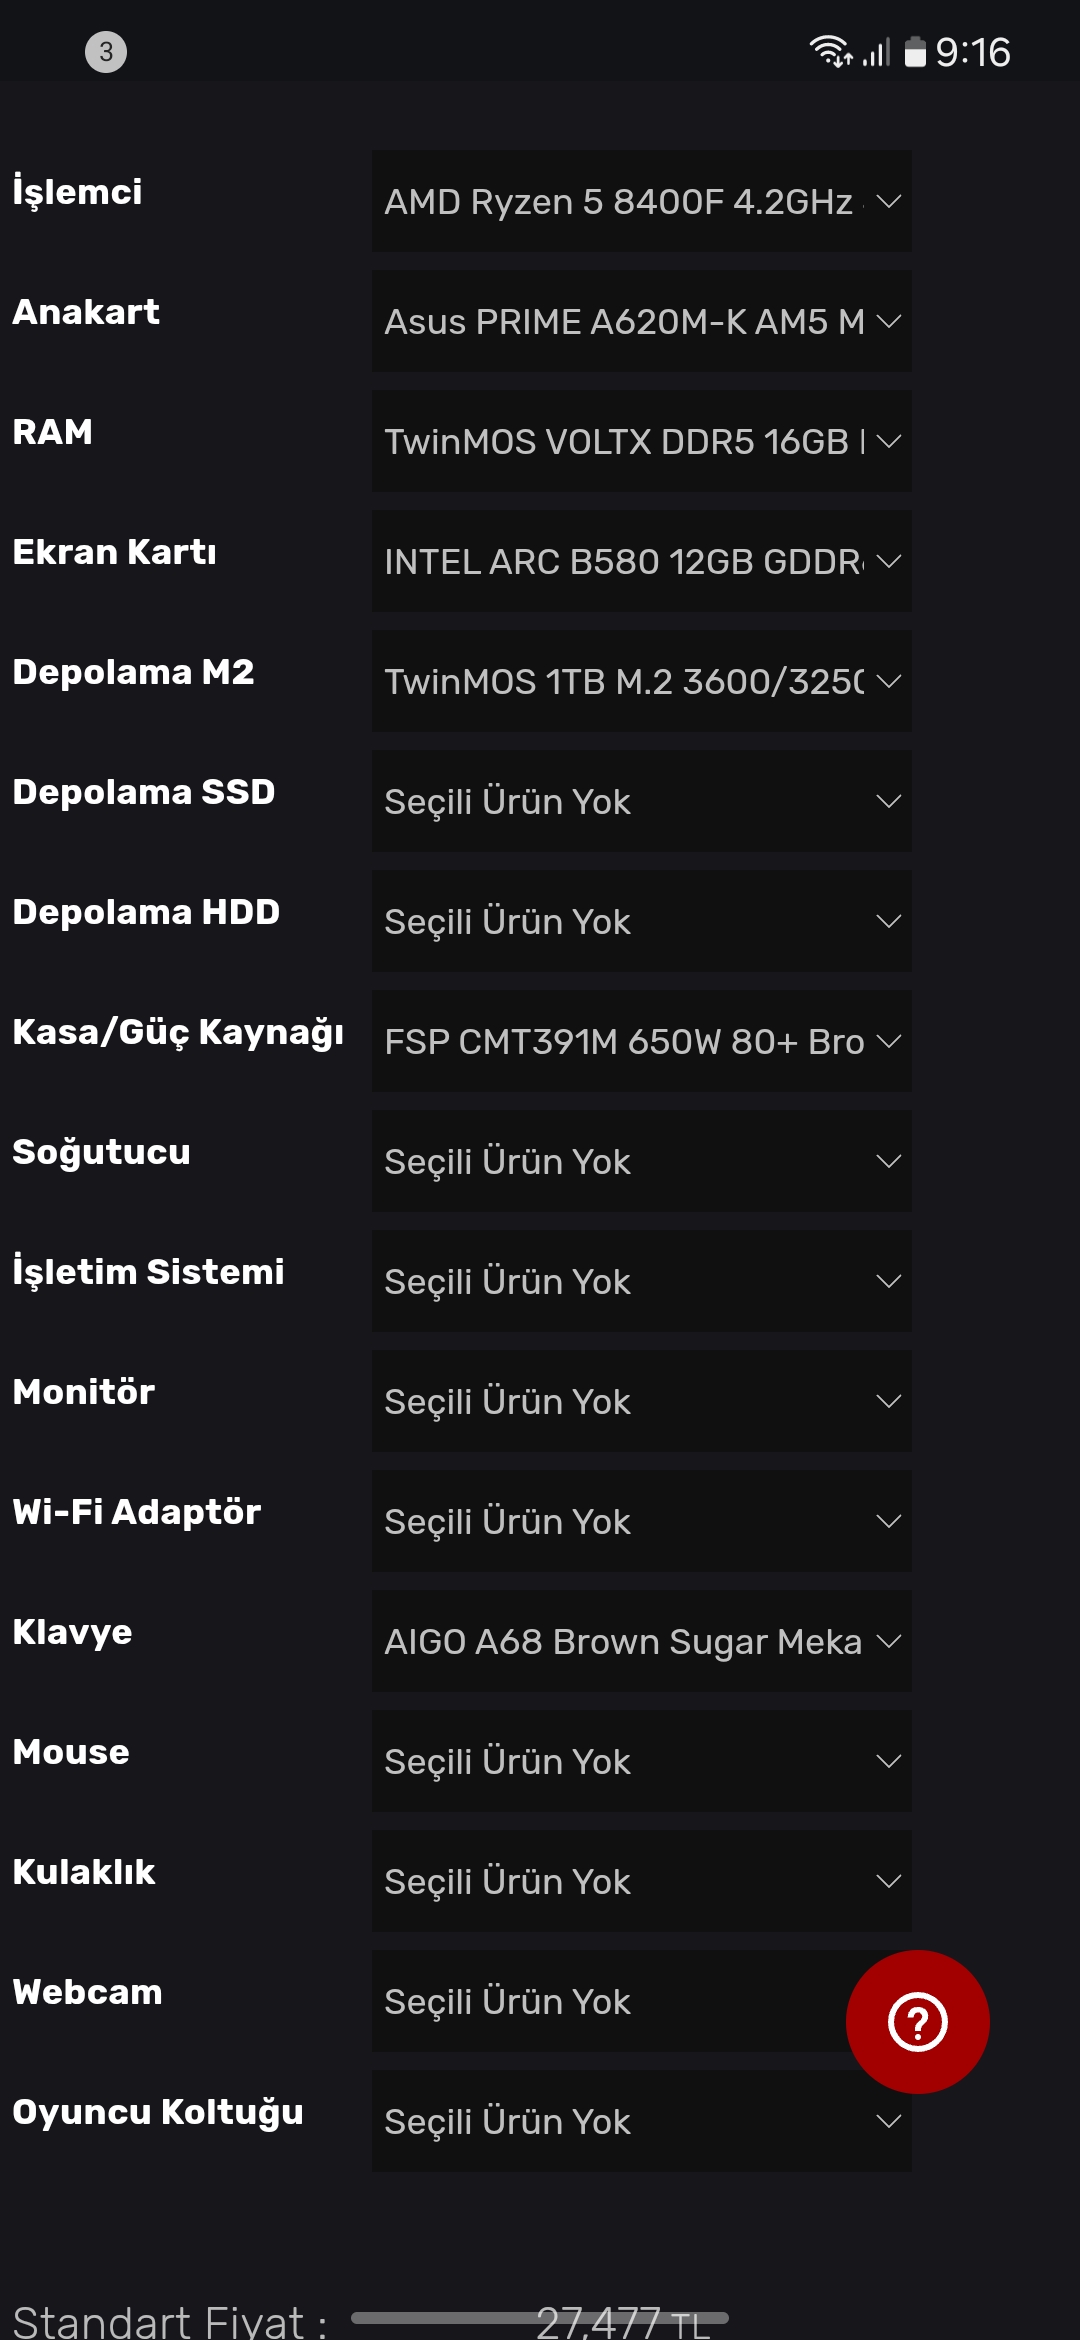This screenshot has height=2340, width=1080.
Task: Expand the İşletim Sistemi dropdown
Action: 641,1281
